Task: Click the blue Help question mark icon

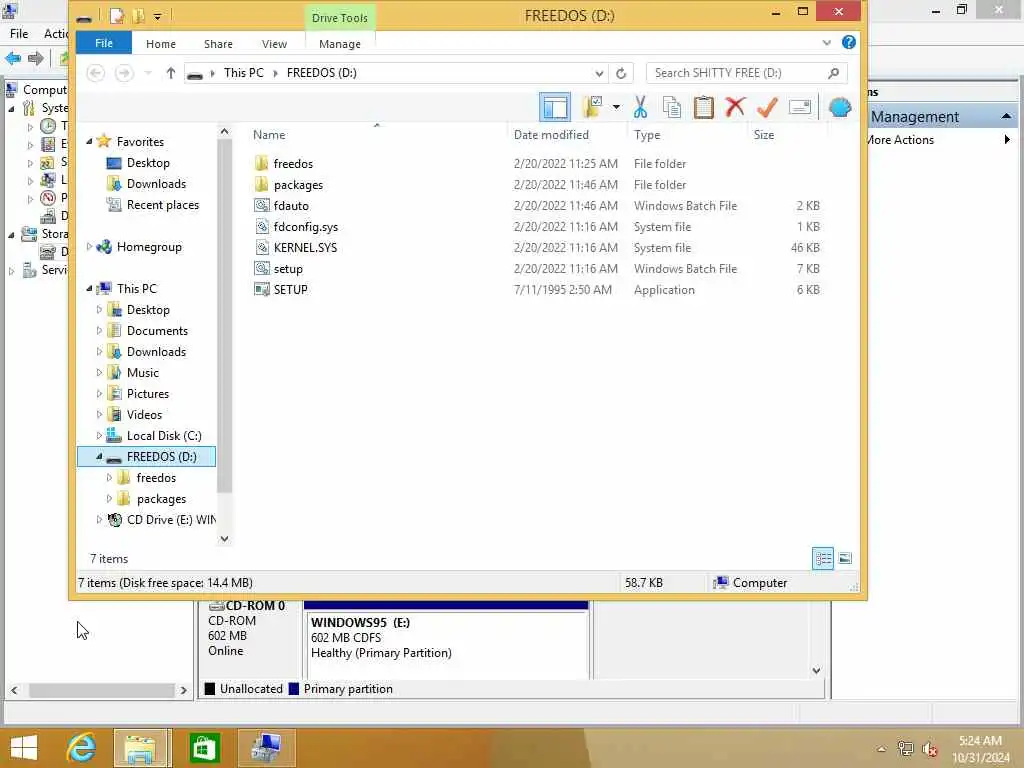Action: (848, 42)
